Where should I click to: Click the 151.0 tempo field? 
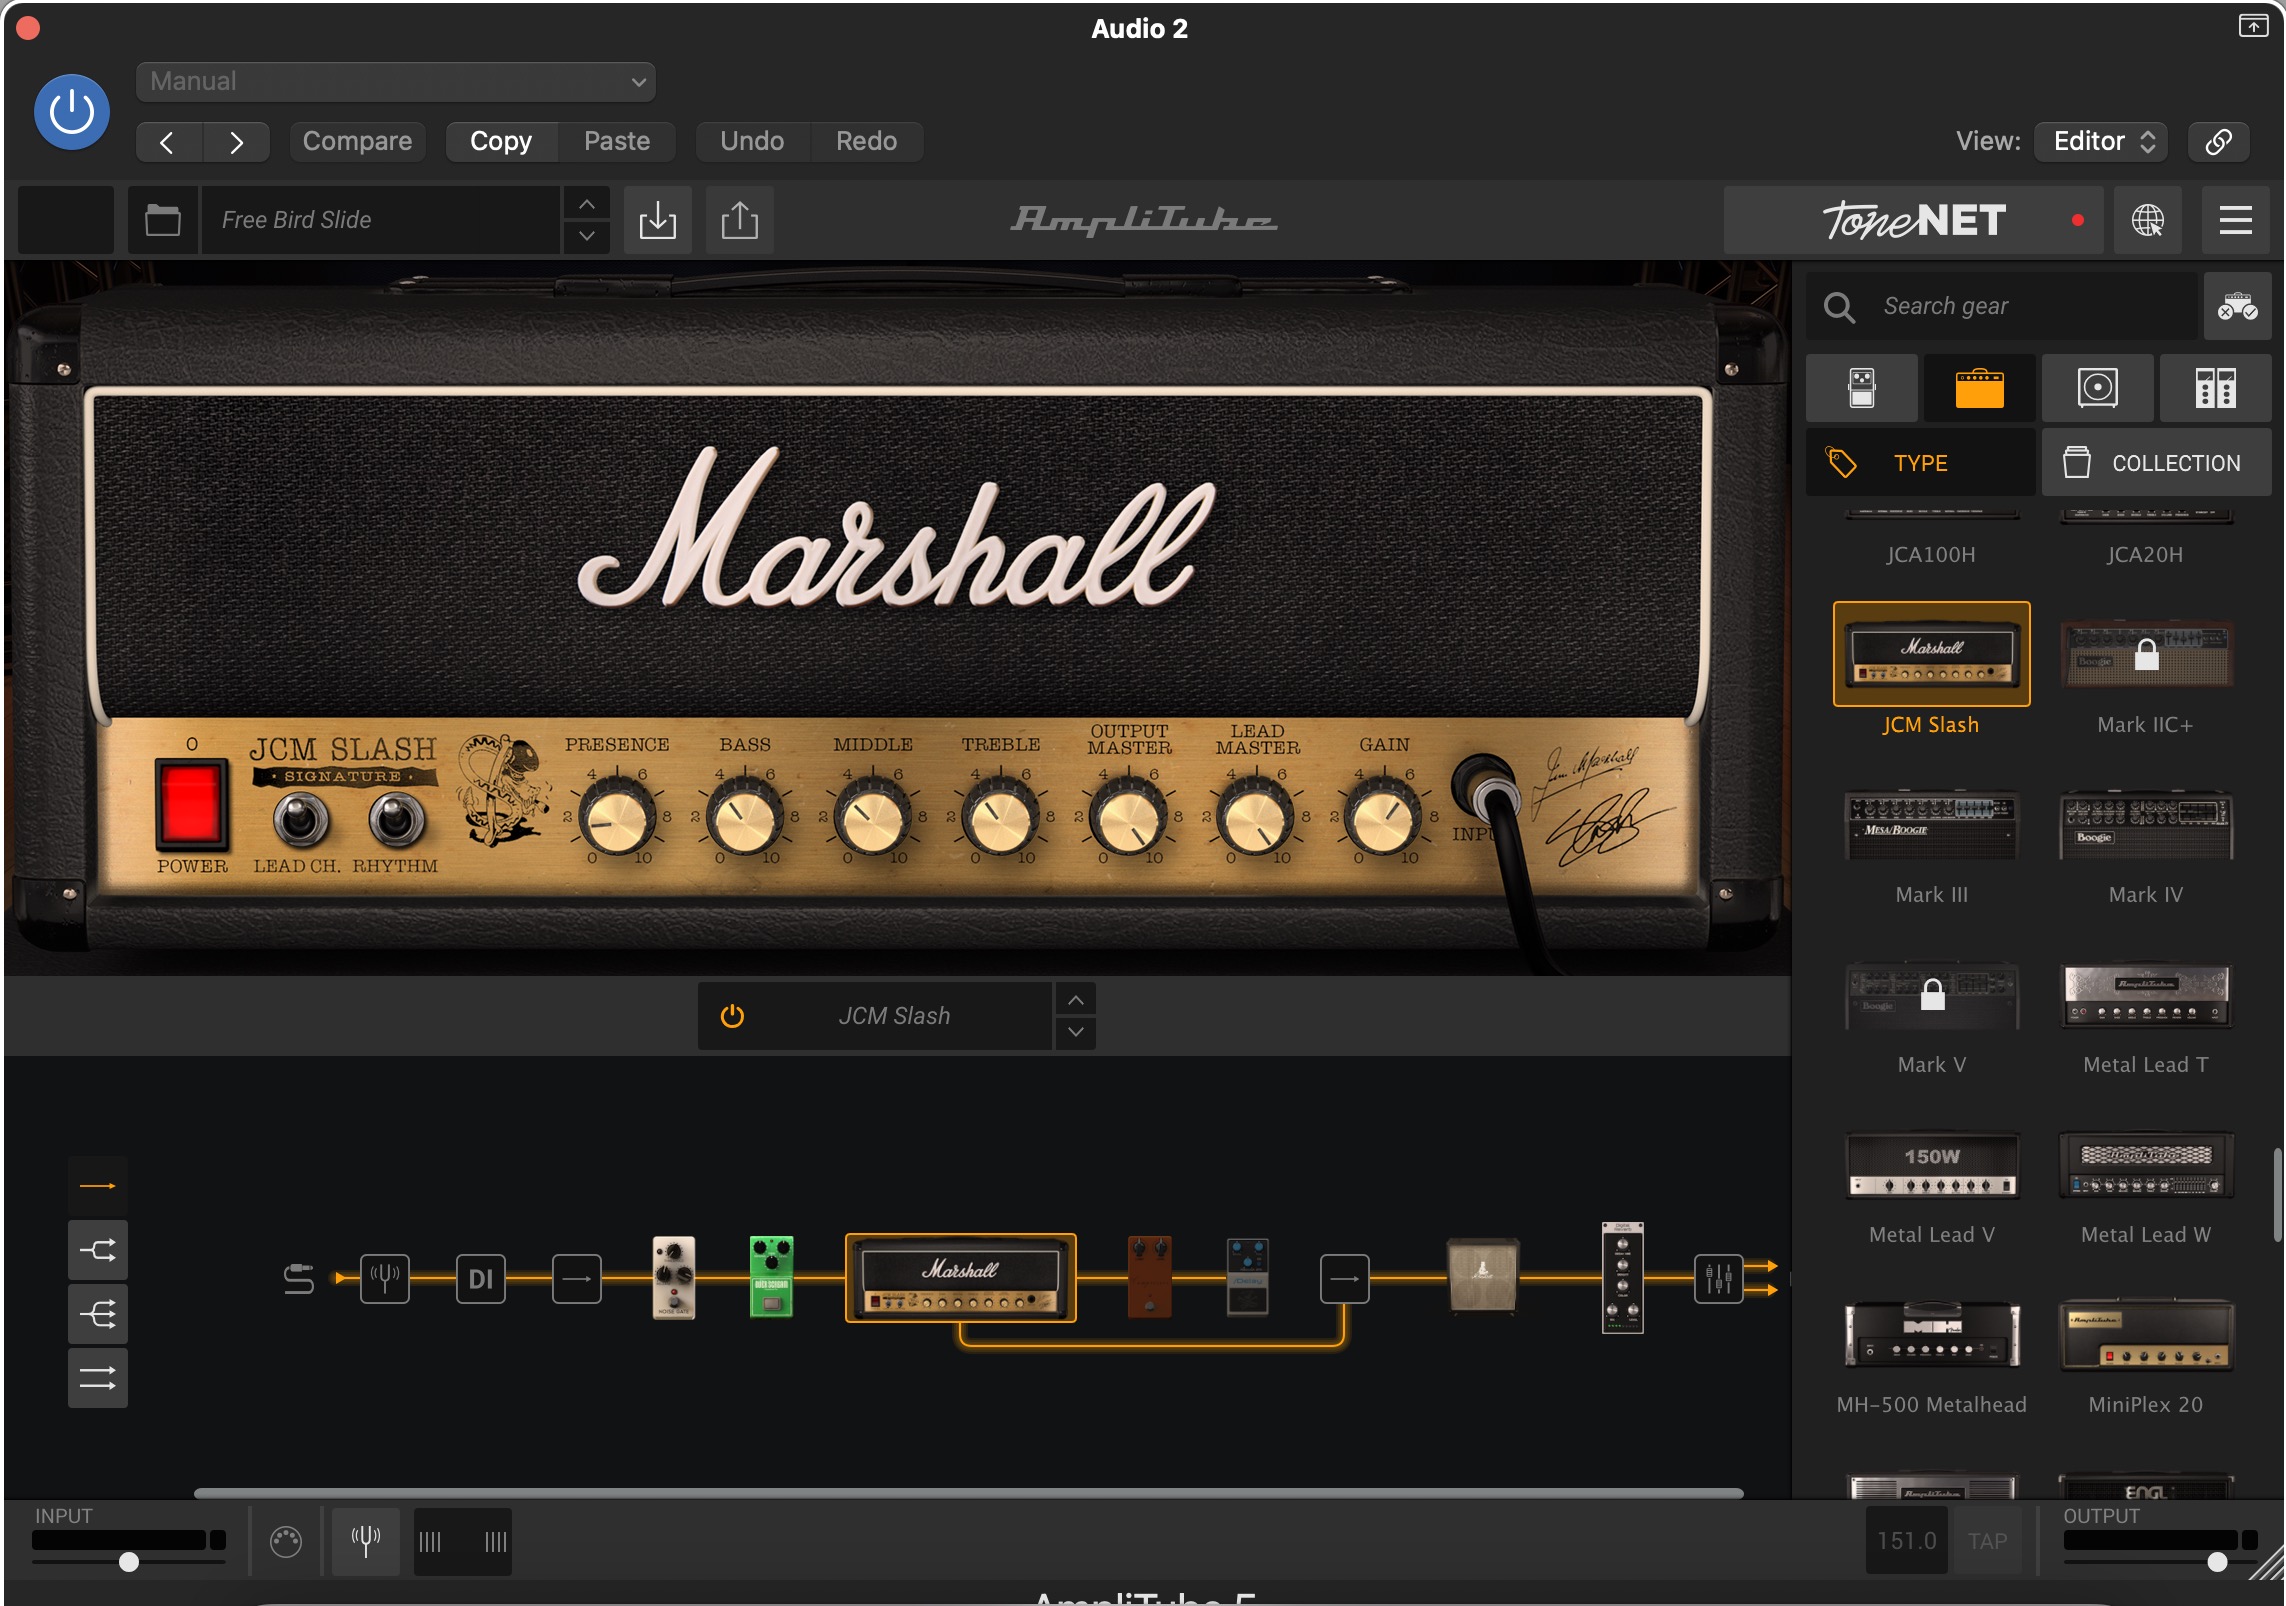pos(1906,1541)
